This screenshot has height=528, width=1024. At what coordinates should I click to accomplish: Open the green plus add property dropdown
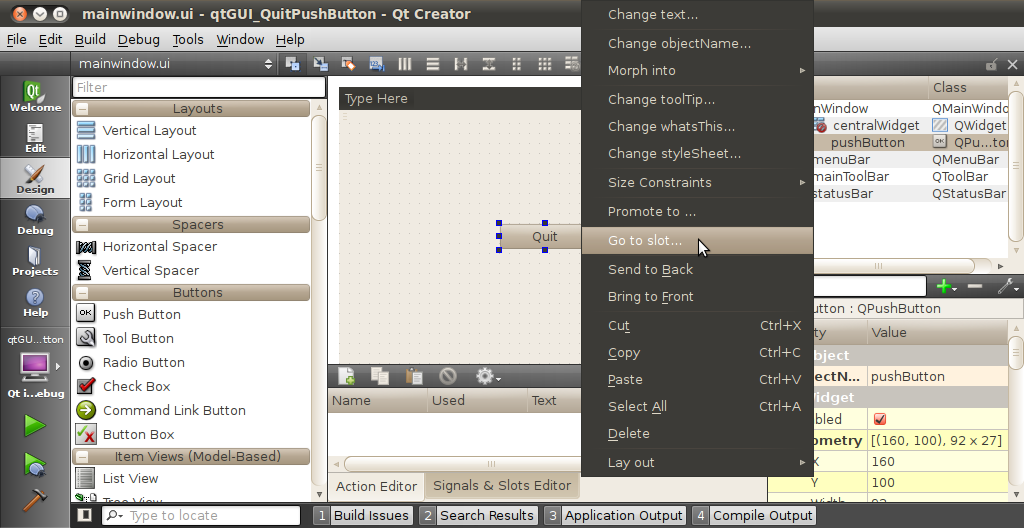click(946, 286)
